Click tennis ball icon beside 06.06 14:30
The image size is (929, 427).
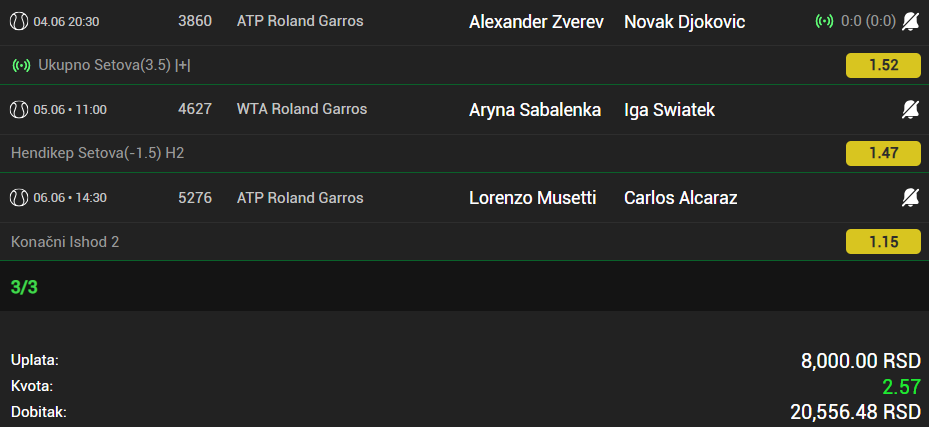pyautogui.click(x=19, y=198)
